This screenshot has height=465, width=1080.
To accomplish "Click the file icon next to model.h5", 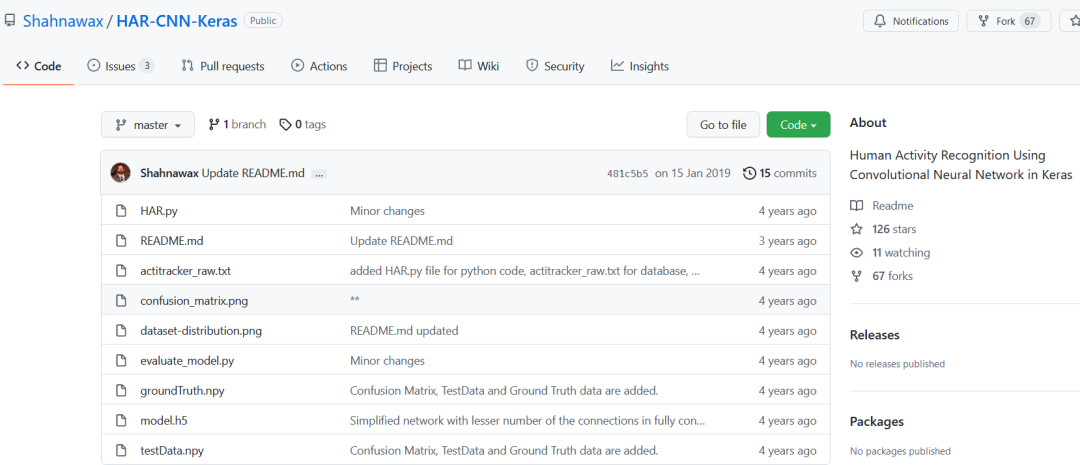I will click(121, 421).
